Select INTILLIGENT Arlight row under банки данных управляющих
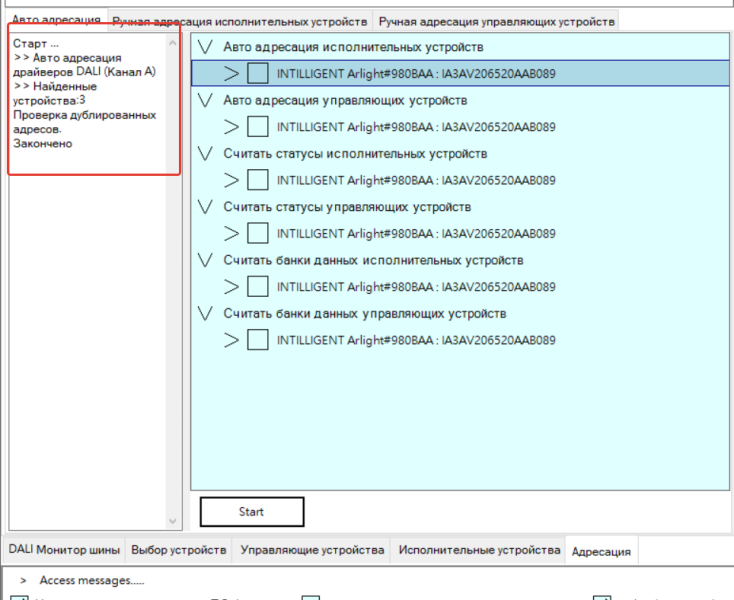This screenshot has height=600, width=734. coord(416,341)
